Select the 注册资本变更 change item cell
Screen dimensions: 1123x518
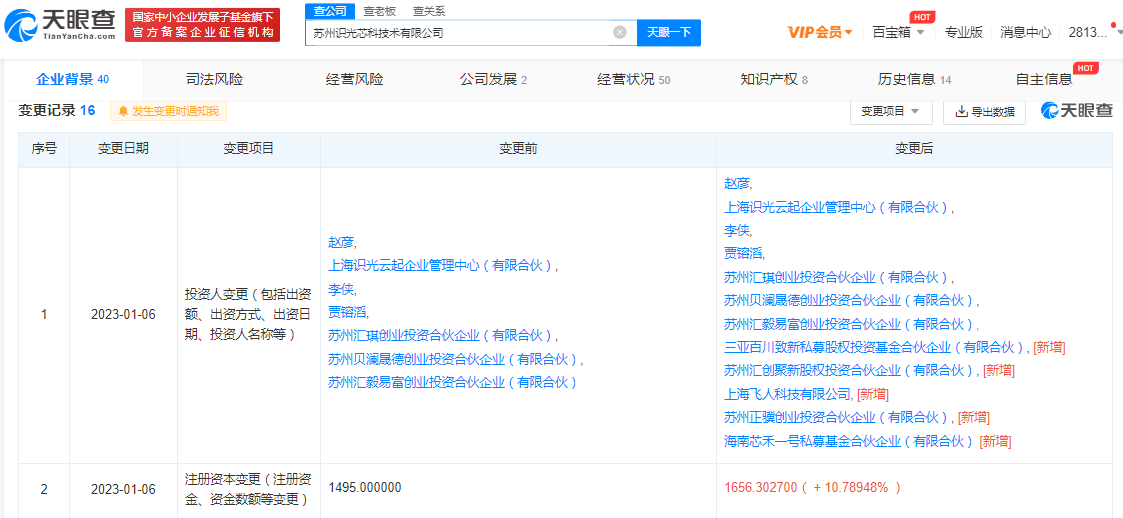click(x=249, y=489)
